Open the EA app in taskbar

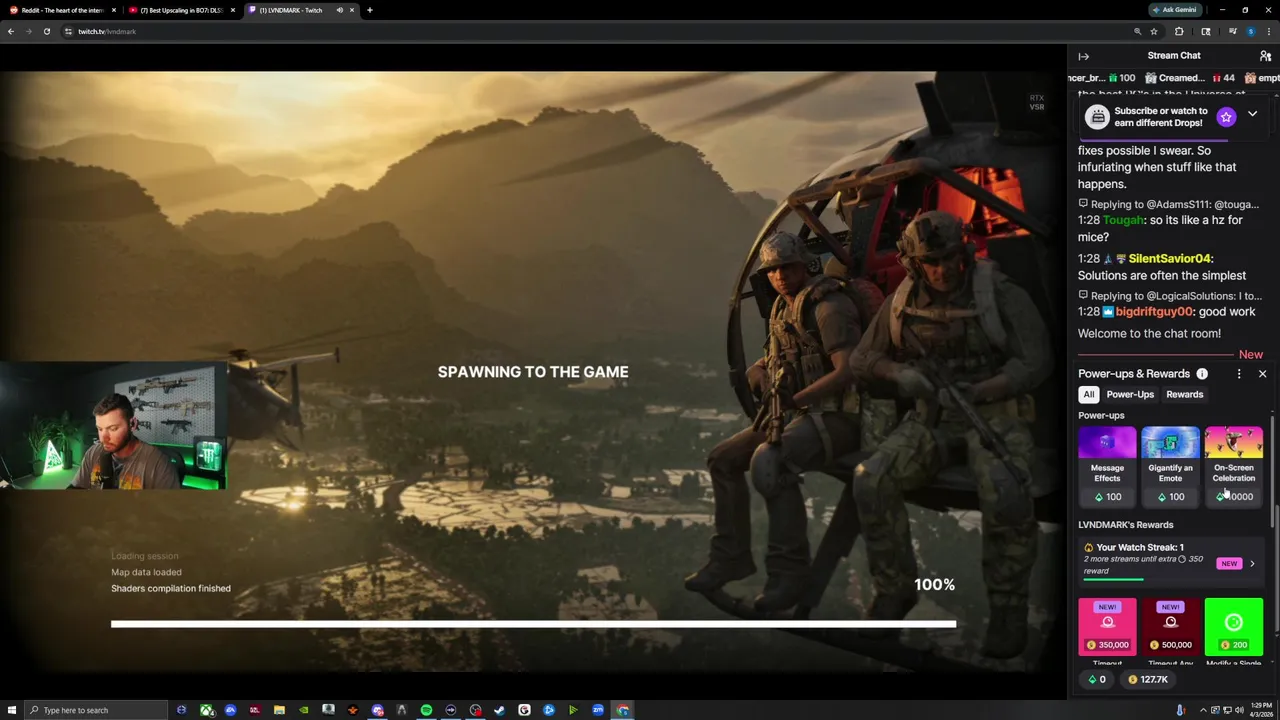(x=230, y=710)
